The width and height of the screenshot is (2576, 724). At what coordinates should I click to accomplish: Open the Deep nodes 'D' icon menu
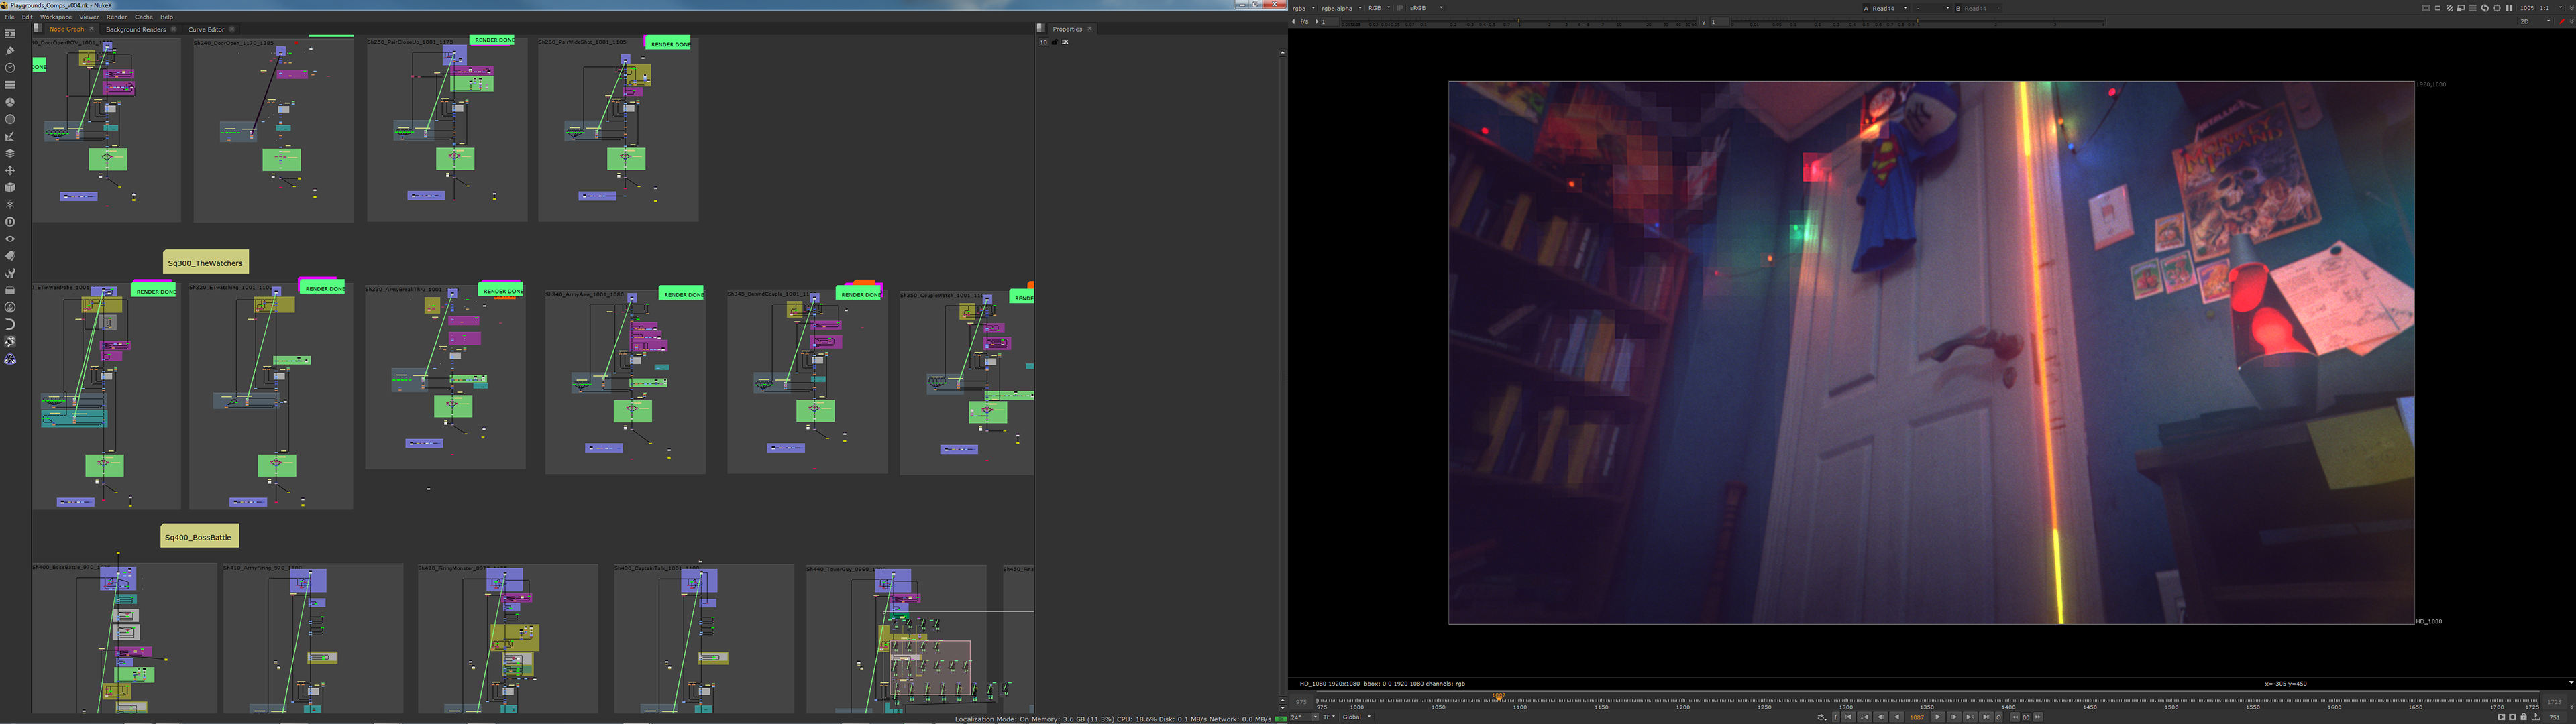(x=10, y=221)
